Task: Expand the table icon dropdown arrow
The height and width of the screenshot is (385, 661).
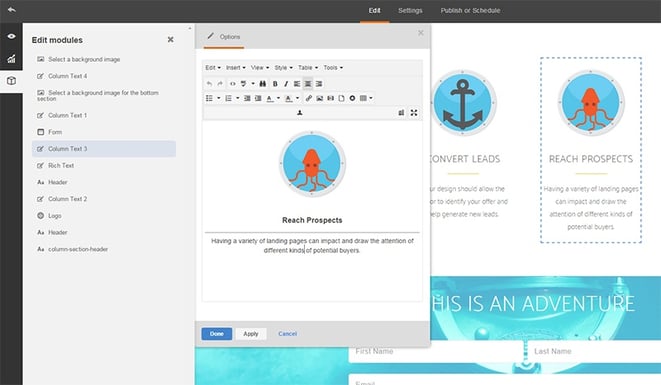Action: 371,98
